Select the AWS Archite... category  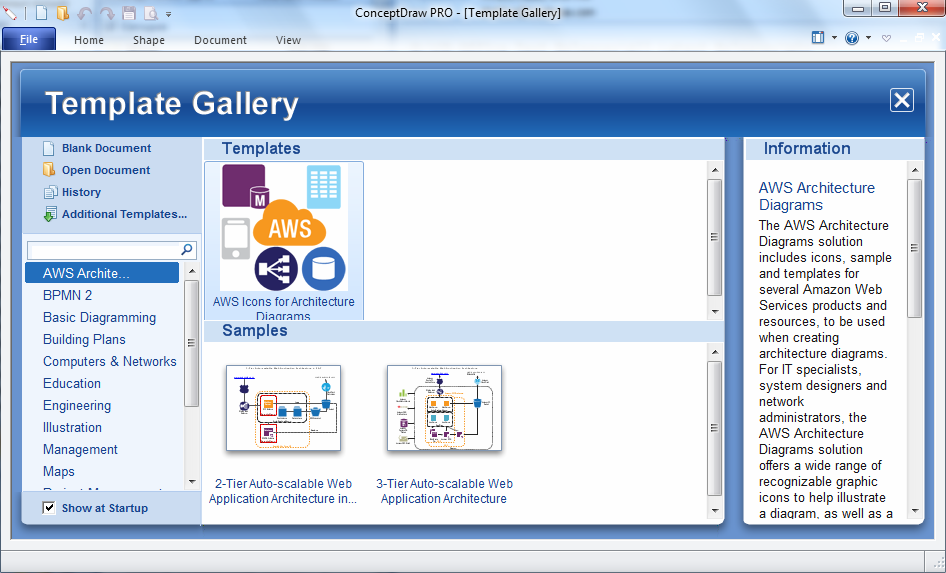pos(102,273)
